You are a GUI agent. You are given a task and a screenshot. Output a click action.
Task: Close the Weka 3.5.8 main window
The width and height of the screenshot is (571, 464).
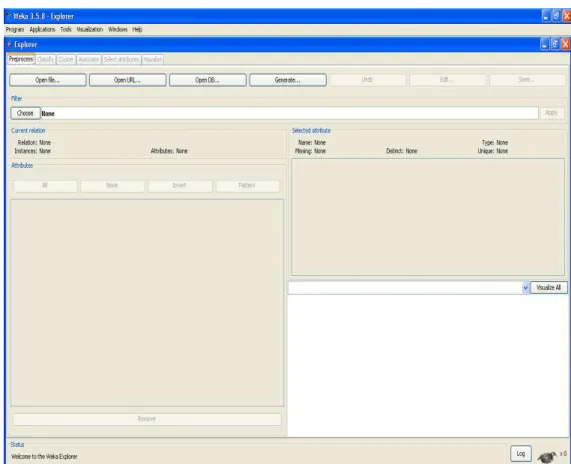click(567, 16)
